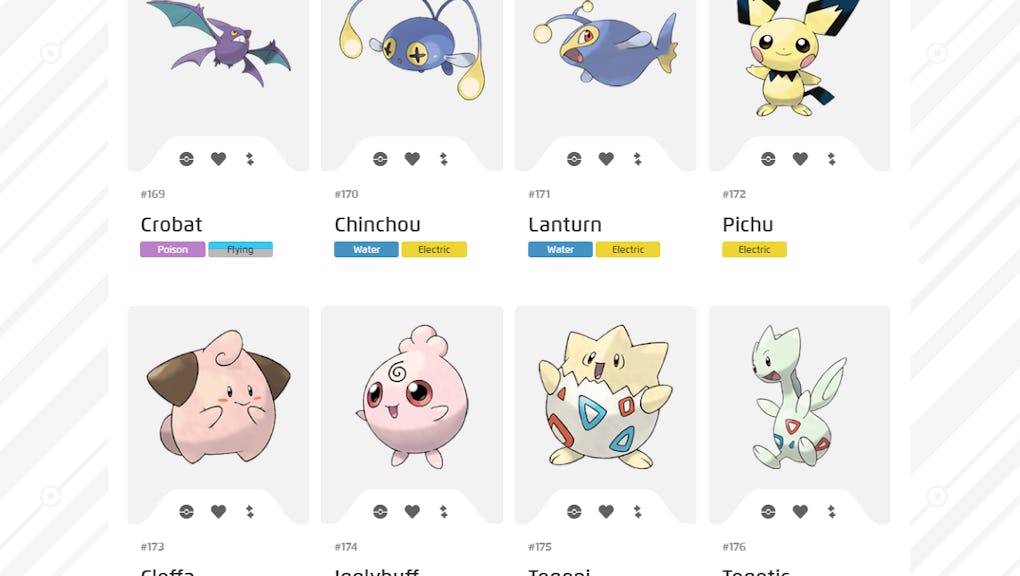Select the Poison type tag on Crobat
Image resolution: width=1020 pixels, height=576 pixels.
click(x=172, y=249)
